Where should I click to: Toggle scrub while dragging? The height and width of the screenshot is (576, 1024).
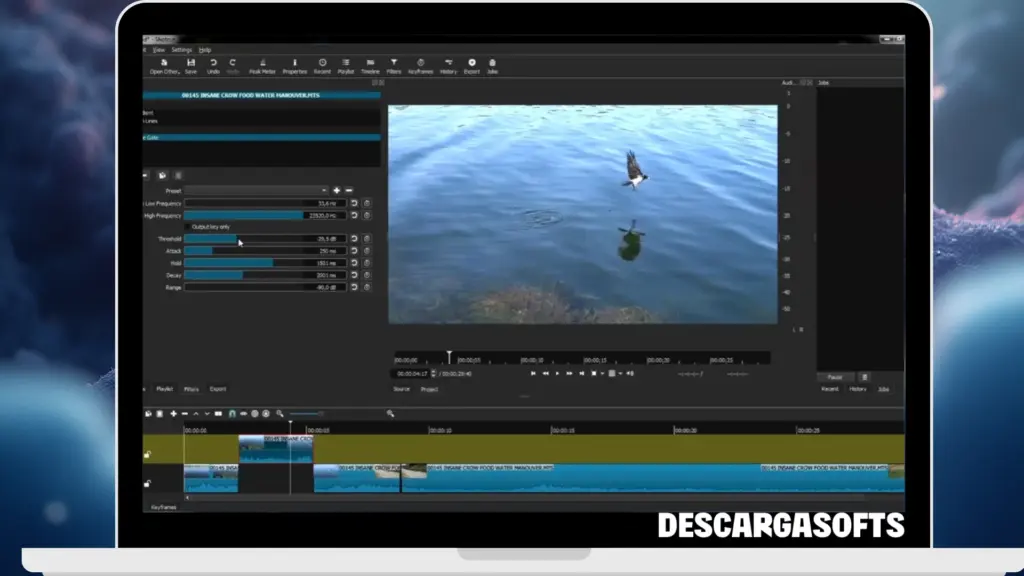(243, 412)
